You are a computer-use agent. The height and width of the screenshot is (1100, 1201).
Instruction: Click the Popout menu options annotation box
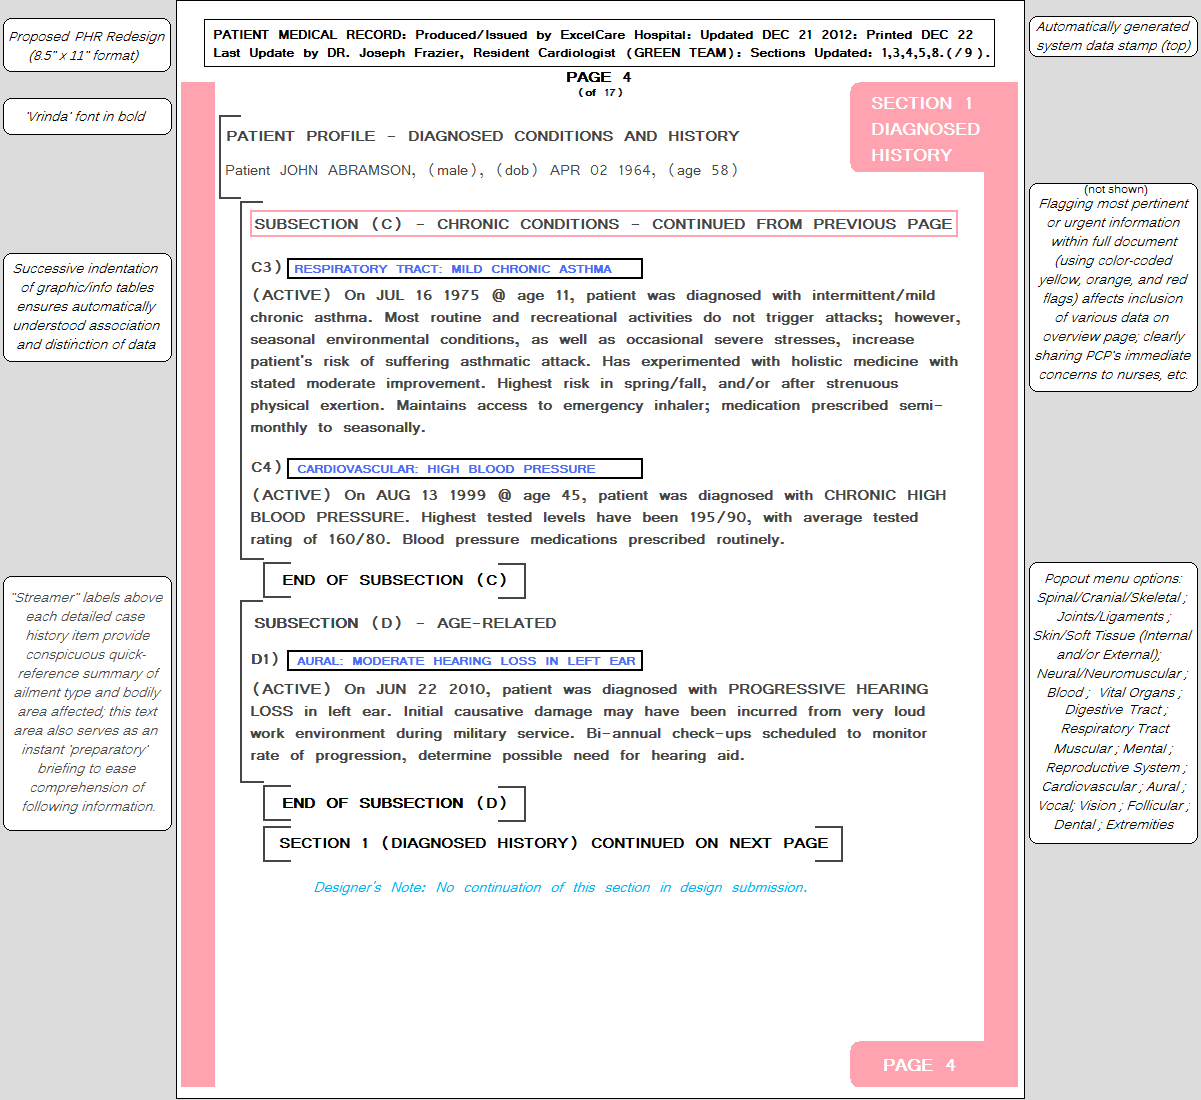1113,703
